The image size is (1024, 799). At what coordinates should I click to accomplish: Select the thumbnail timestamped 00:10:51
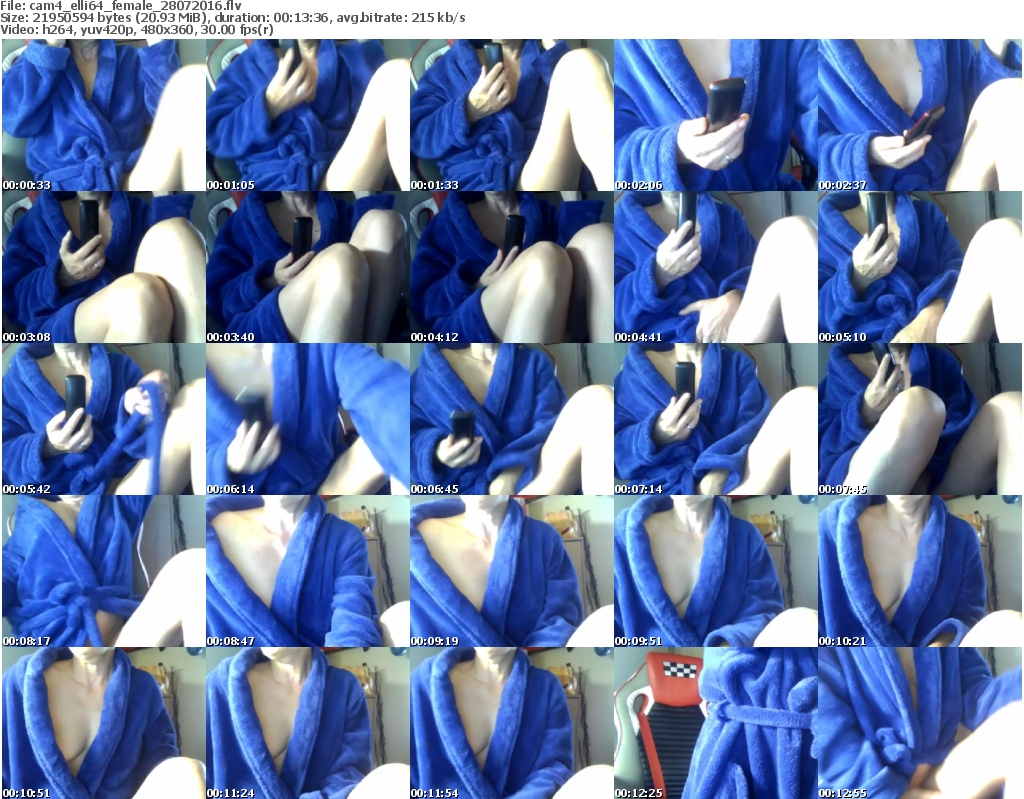click(x=104, y=723)
